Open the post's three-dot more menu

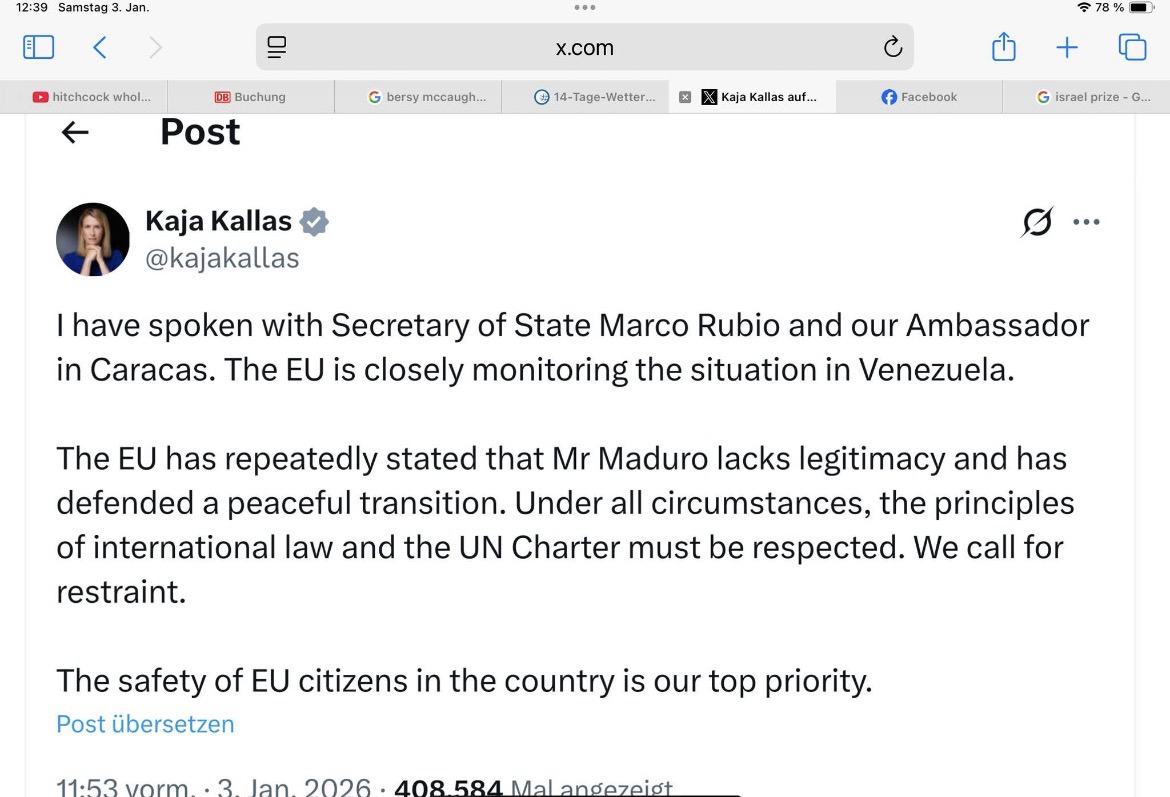coord(1086,222)
